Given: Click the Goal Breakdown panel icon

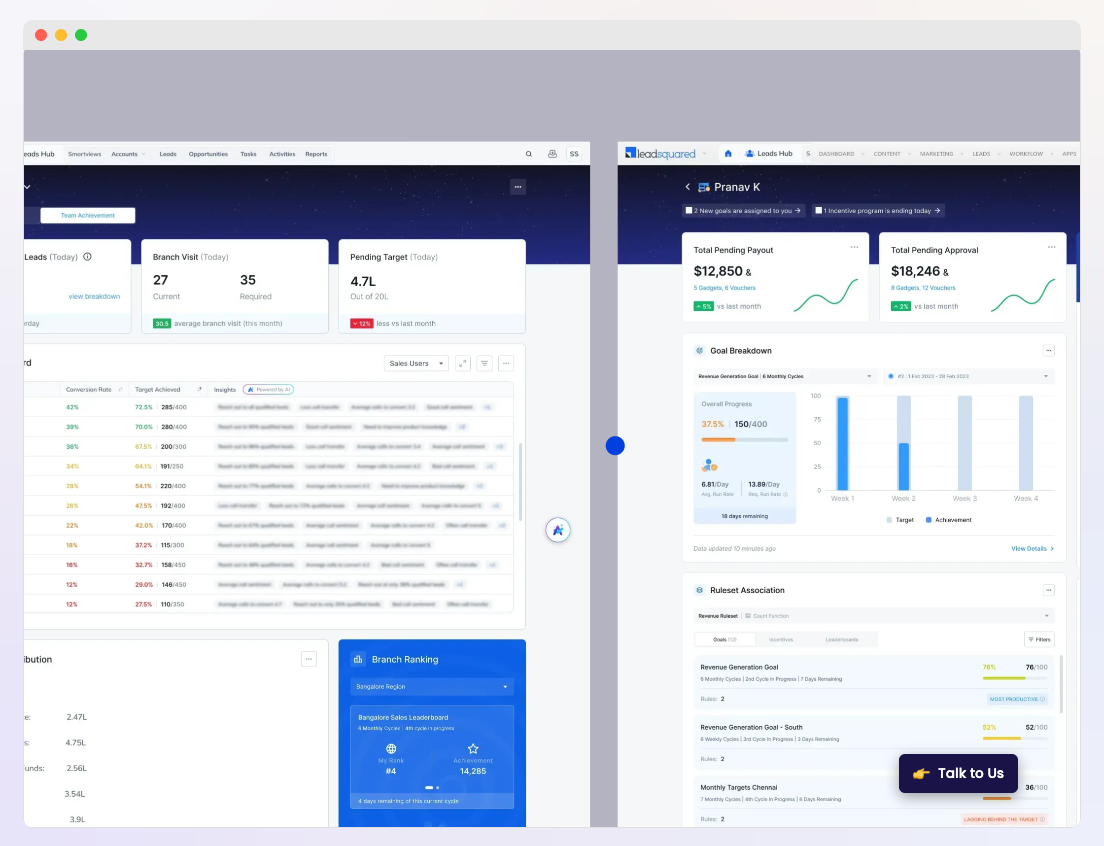Looking at the screenshot, I should pyautogui.click(x=698, y=350).
